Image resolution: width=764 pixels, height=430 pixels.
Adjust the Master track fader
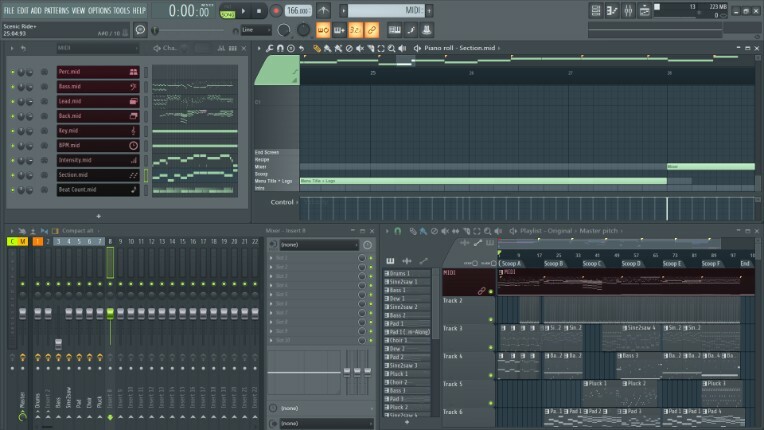coord(22,314)
